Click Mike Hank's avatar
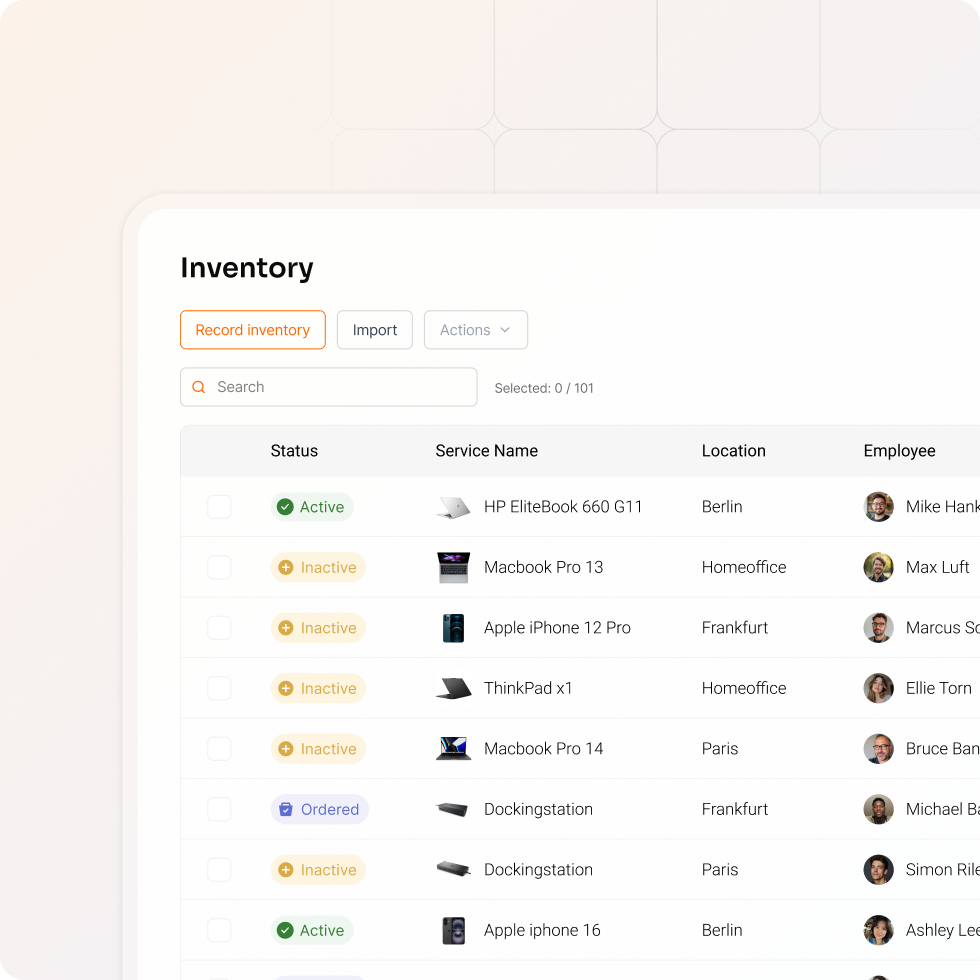Image resolution: width=980 pixels, height=980 pixels. 878,507
